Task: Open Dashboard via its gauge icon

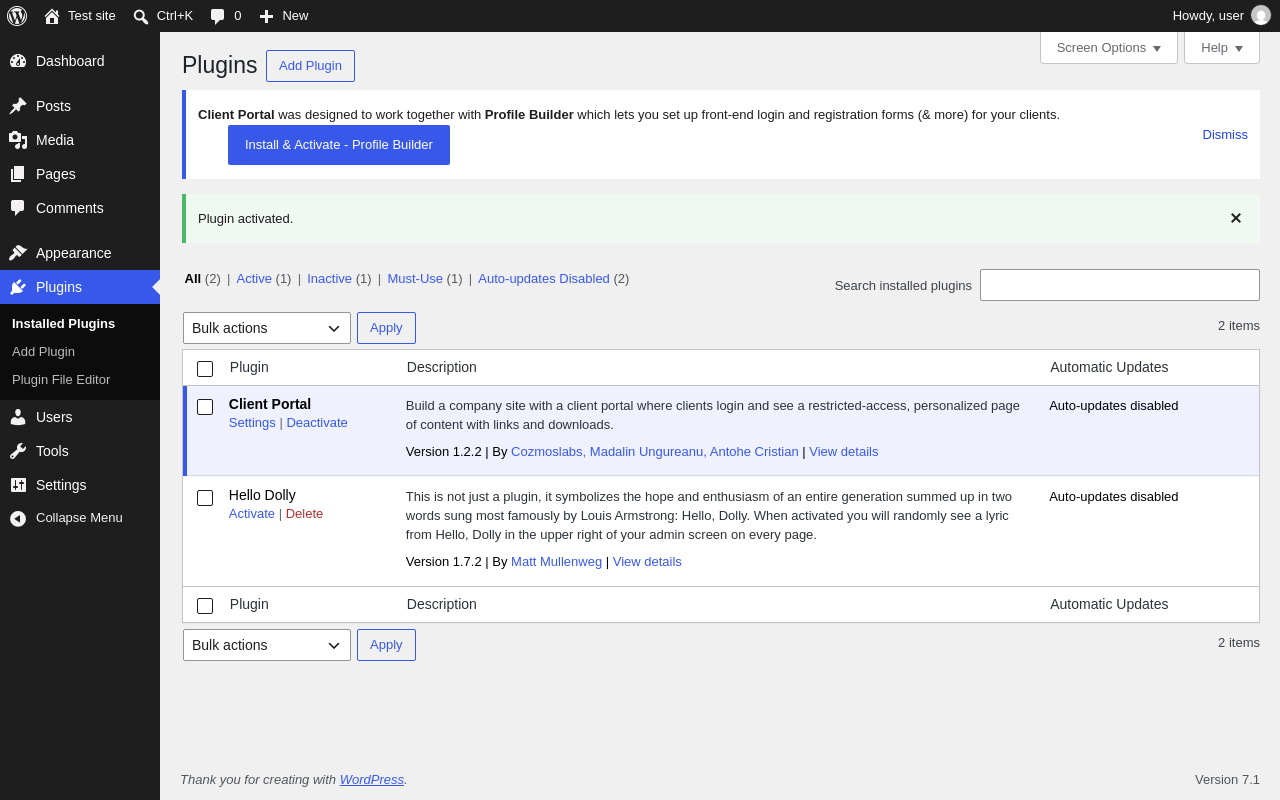Action: (18, 61)
